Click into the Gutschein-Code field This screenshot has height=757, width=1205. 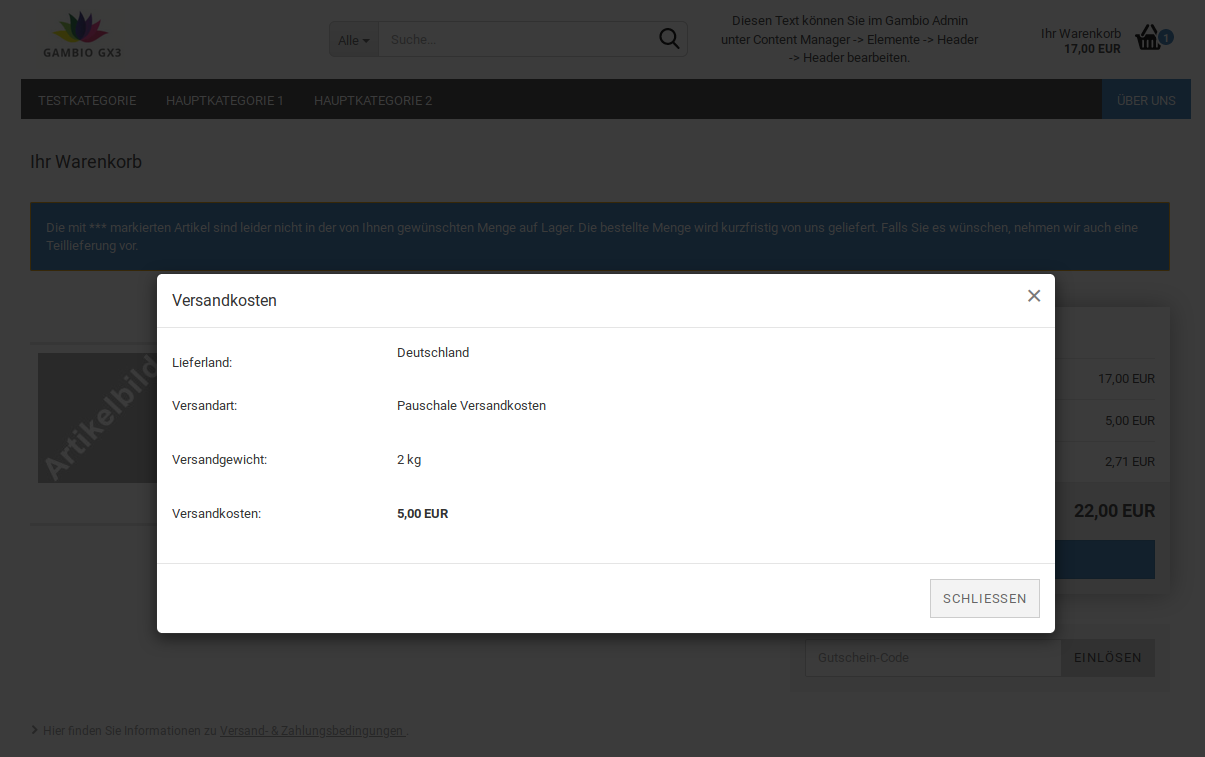(932, 658)
